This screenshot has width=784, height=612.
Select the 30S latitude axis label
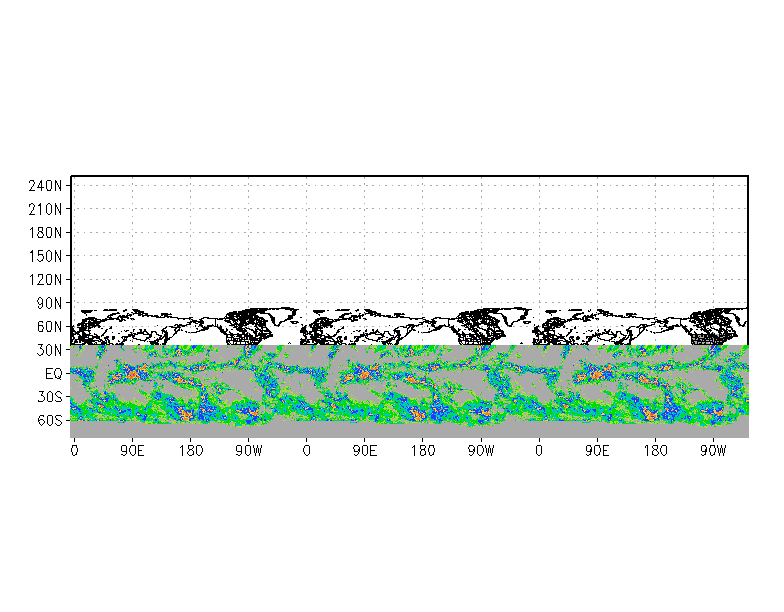click(49, 397)
